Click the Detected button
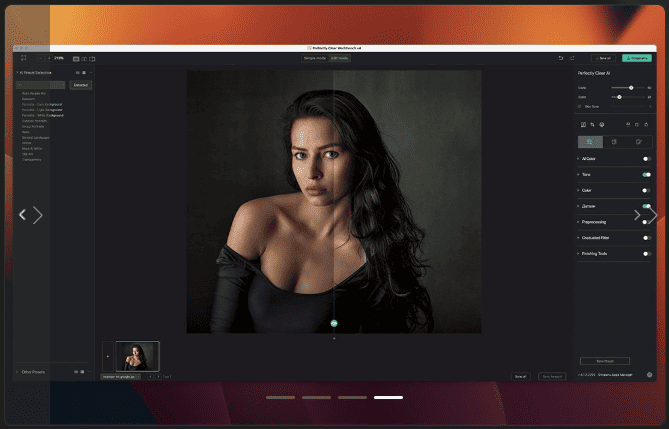 click(x=81, y=85)
